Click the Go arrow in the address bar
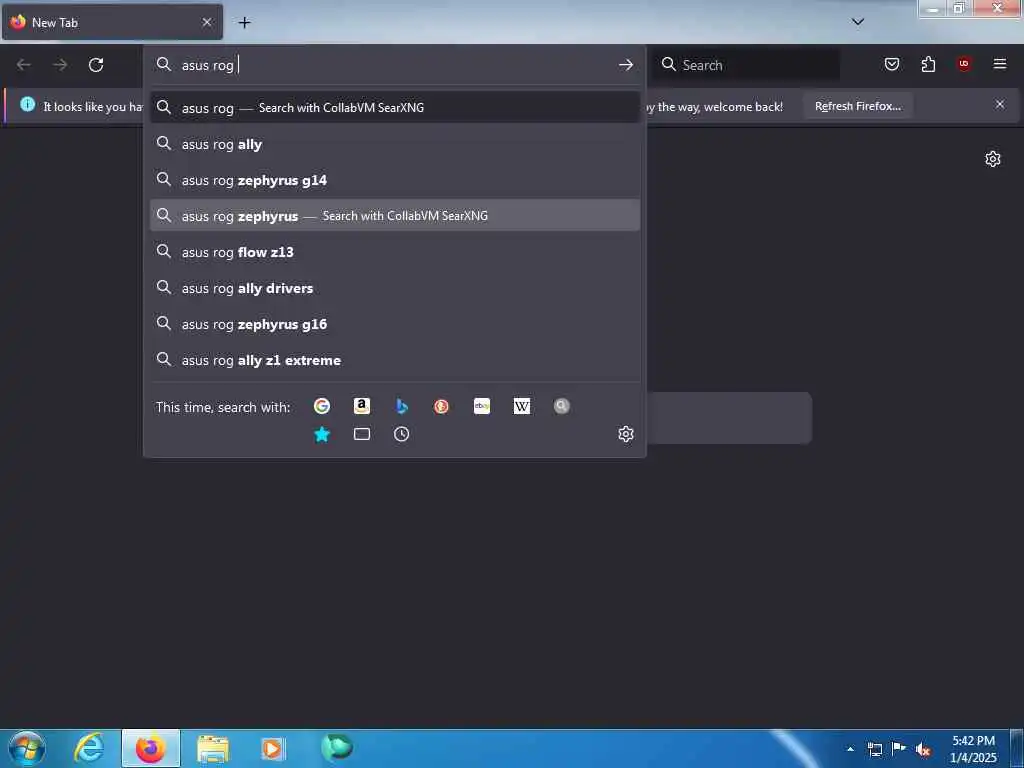The image size is (1024, 768). pyautogui.click(x=626, y=65)
